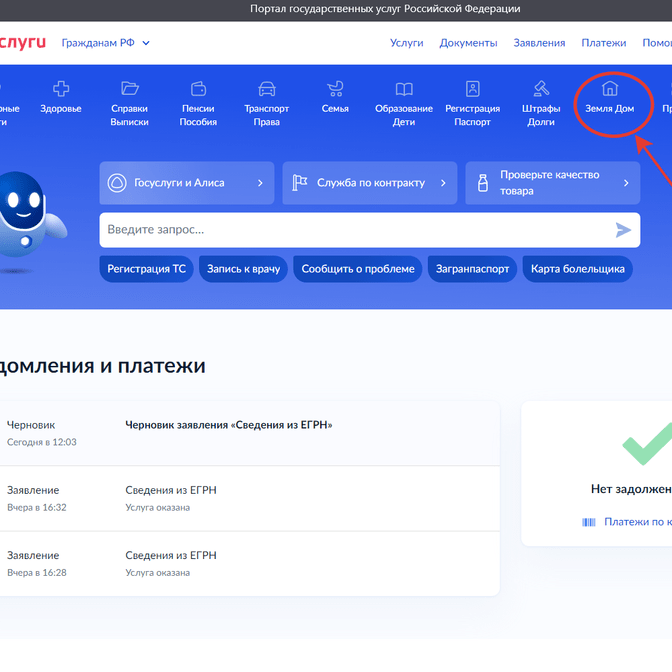Click the Земля Дом category label
672x672 pixels.
click(609, 108)
